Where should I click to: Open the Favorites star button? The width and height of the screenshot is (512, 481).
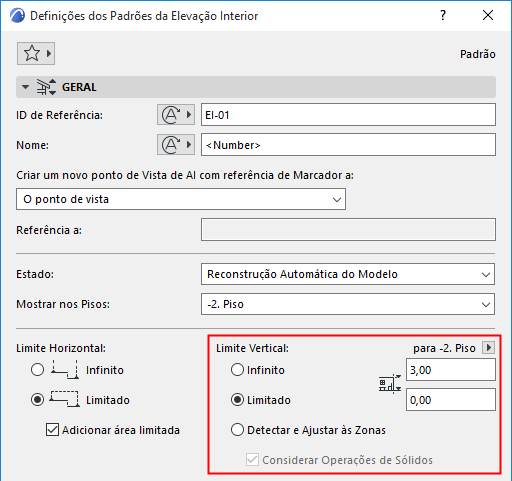click(36, 53)
